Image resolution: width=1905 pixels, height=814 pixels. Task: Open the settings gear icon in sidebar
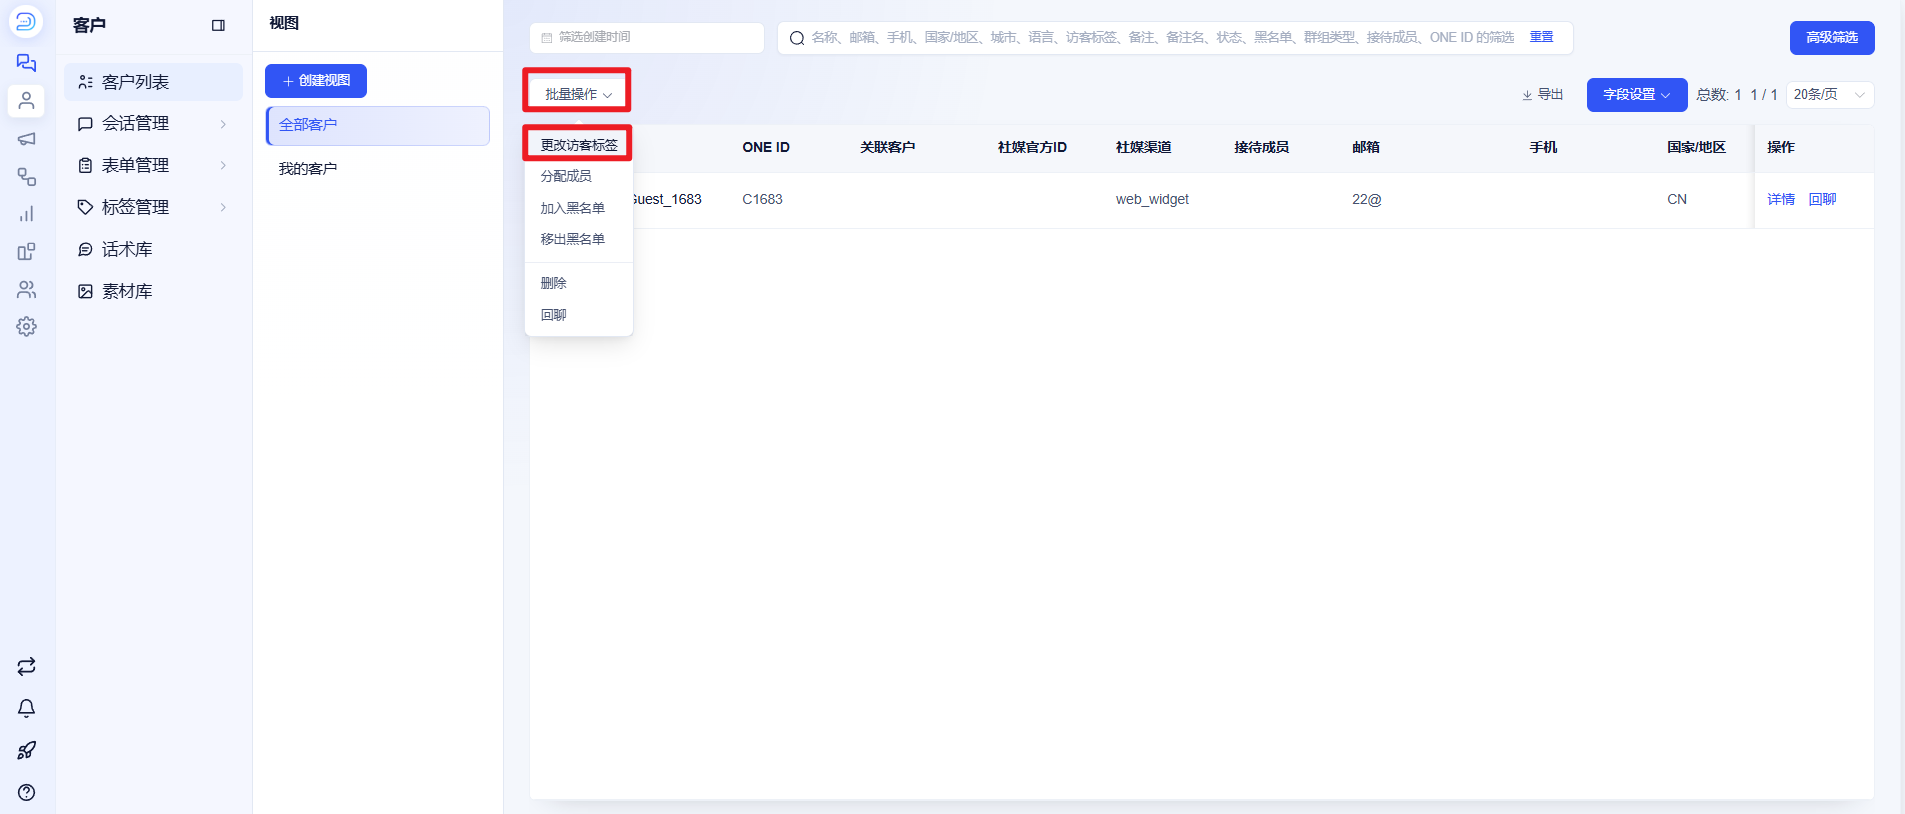[x=27, y=327]
